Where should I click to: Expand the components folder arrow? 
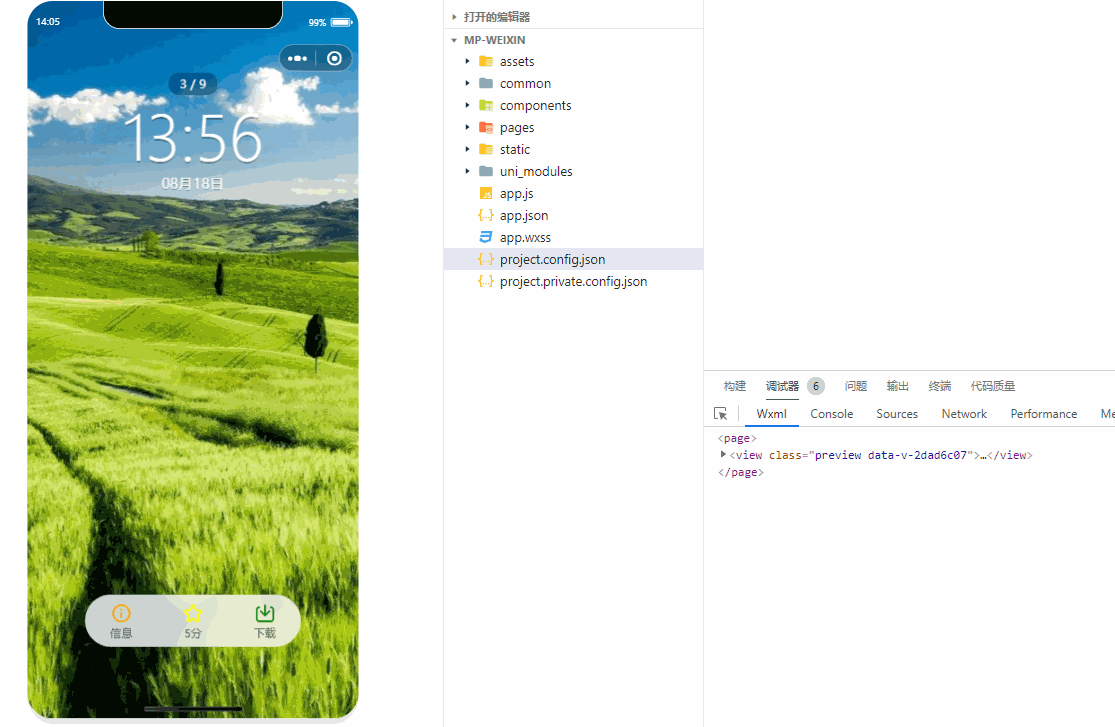[467, 105]
